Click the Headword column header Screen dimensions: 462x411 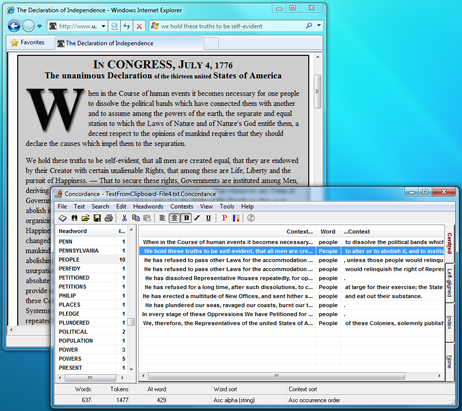tap(86, 231)
